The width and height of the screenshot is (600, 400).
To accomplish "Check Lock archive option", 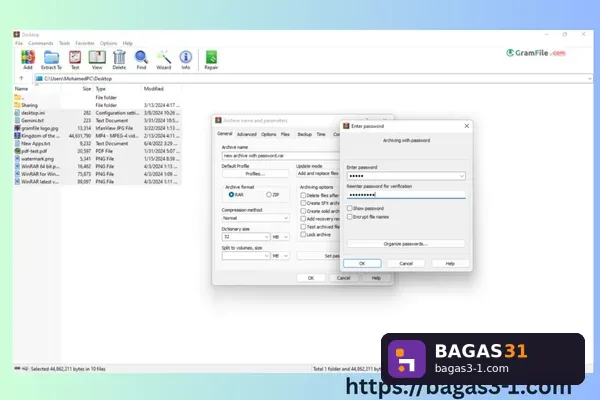I will coord(303,235).
